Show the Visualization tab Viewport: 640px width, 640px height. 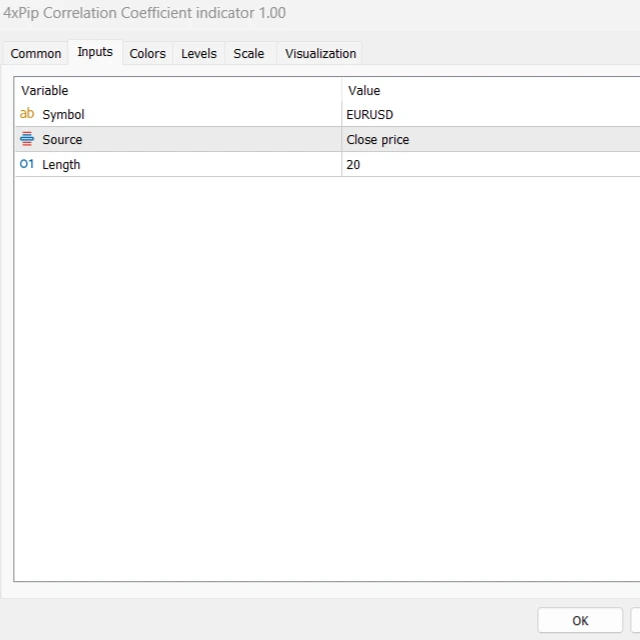320,54
